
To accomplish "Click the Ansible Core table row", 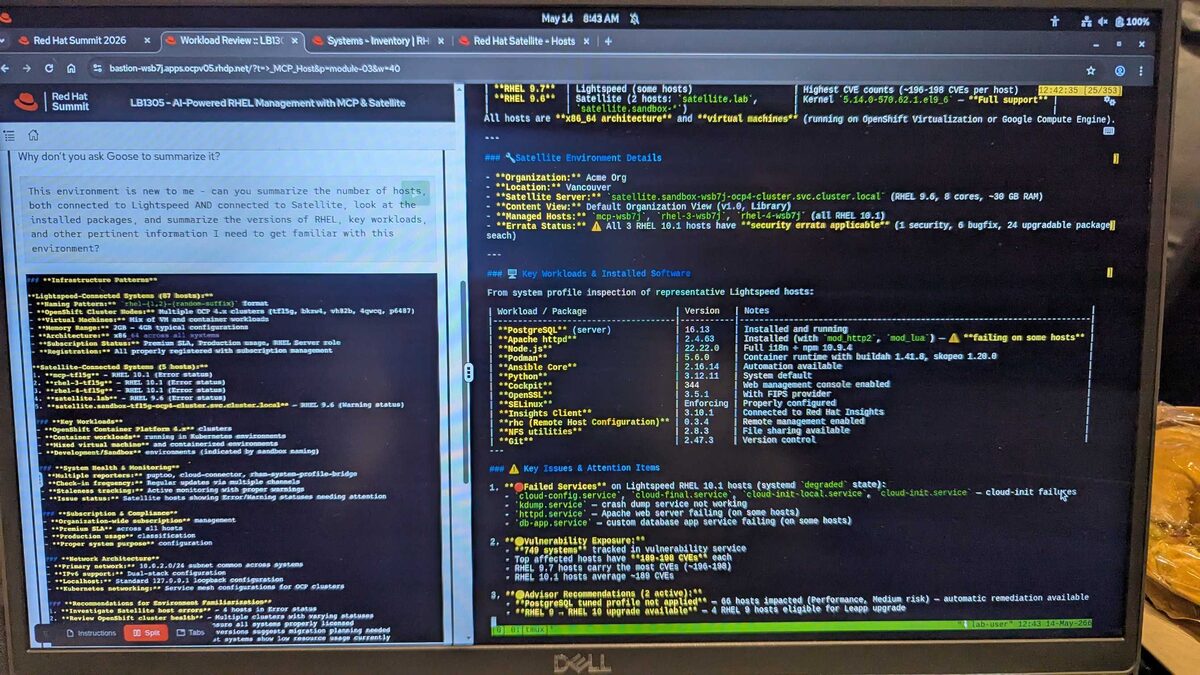I will coord(788,366).
